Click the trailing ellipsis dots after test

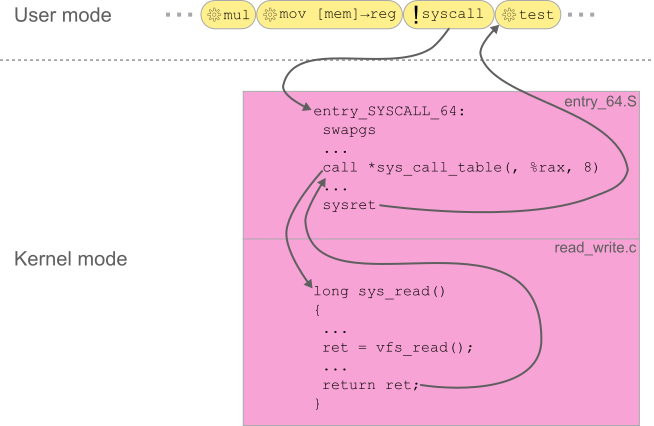click(x=584, y=16)
